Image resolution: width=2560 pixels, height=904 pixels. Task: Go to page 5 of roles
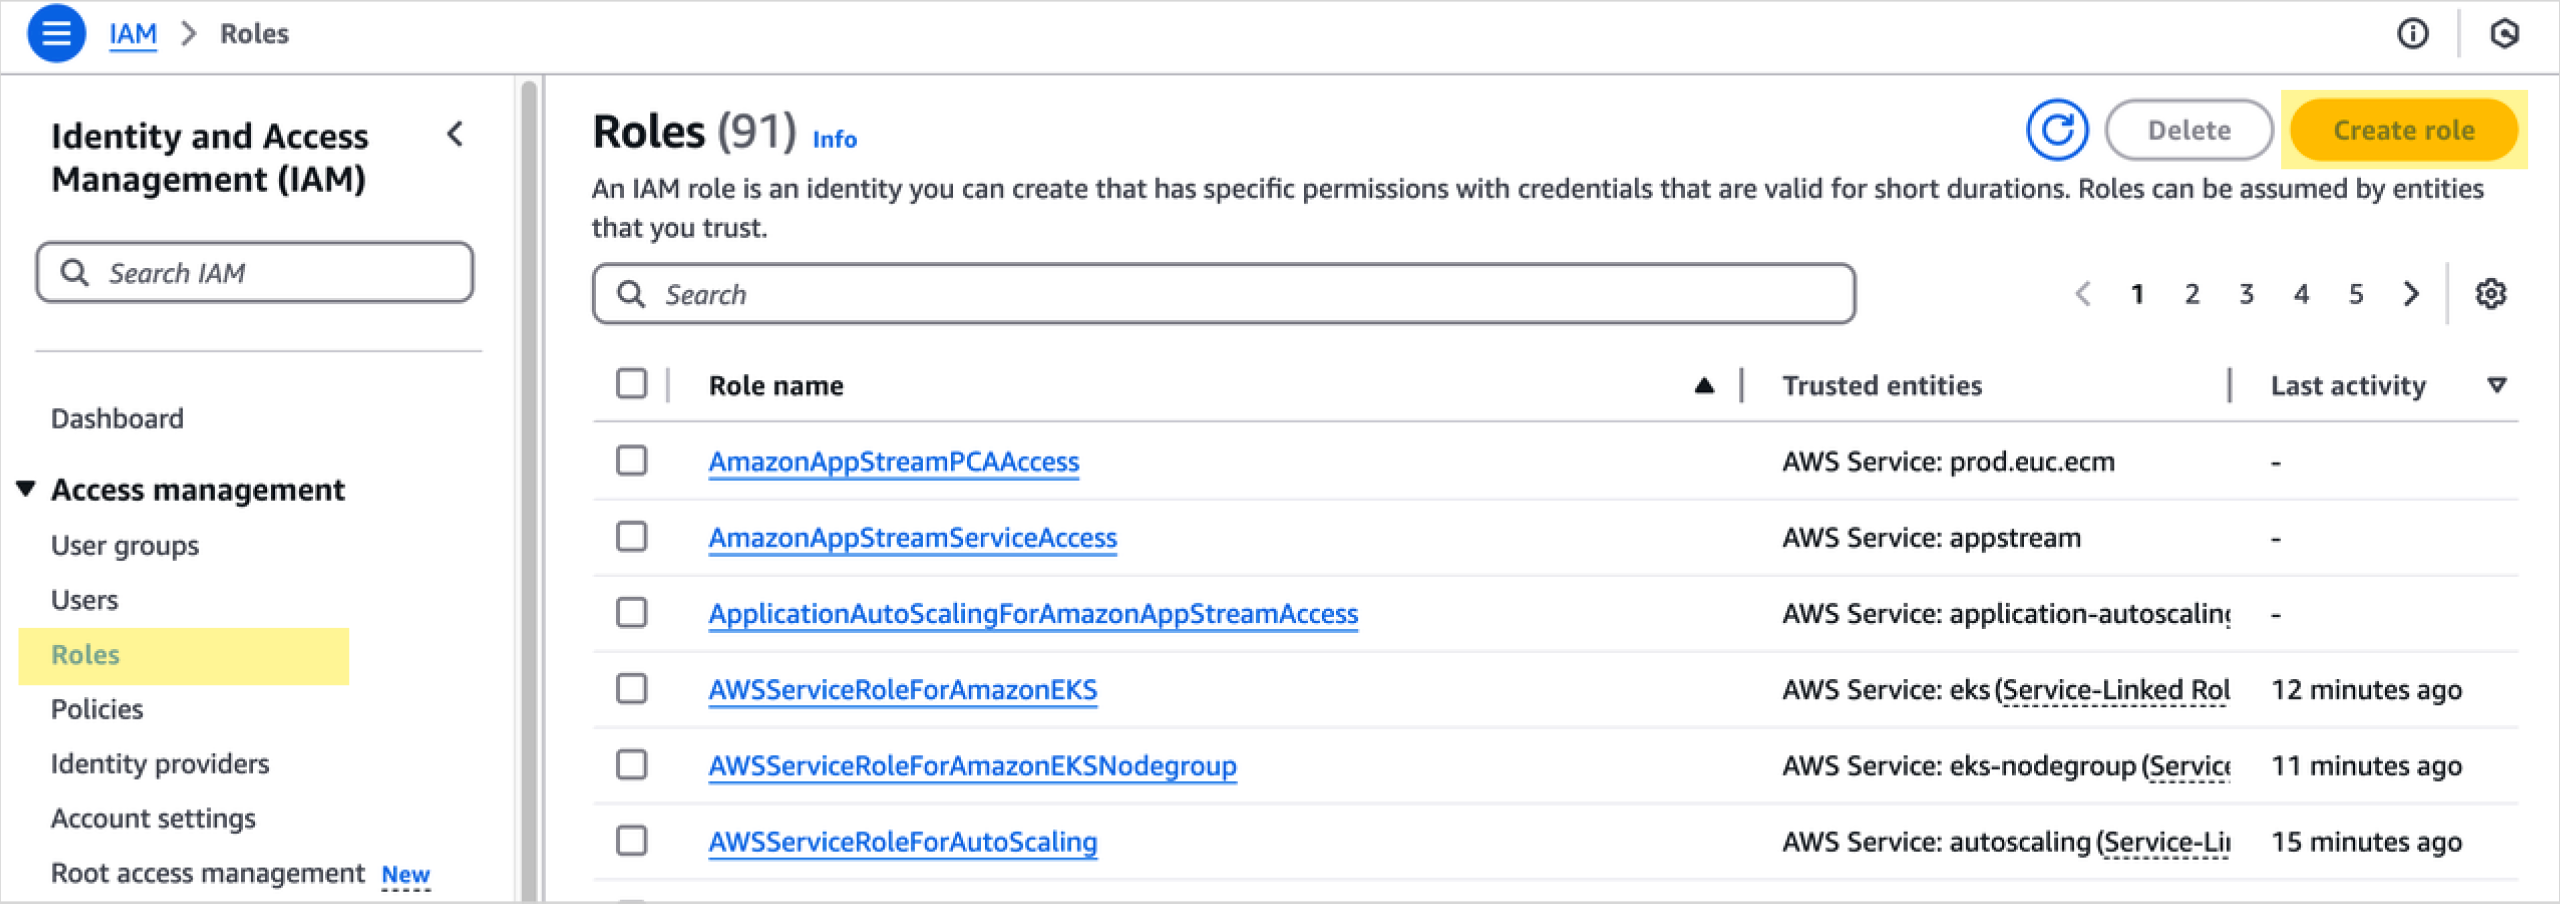2357,294
